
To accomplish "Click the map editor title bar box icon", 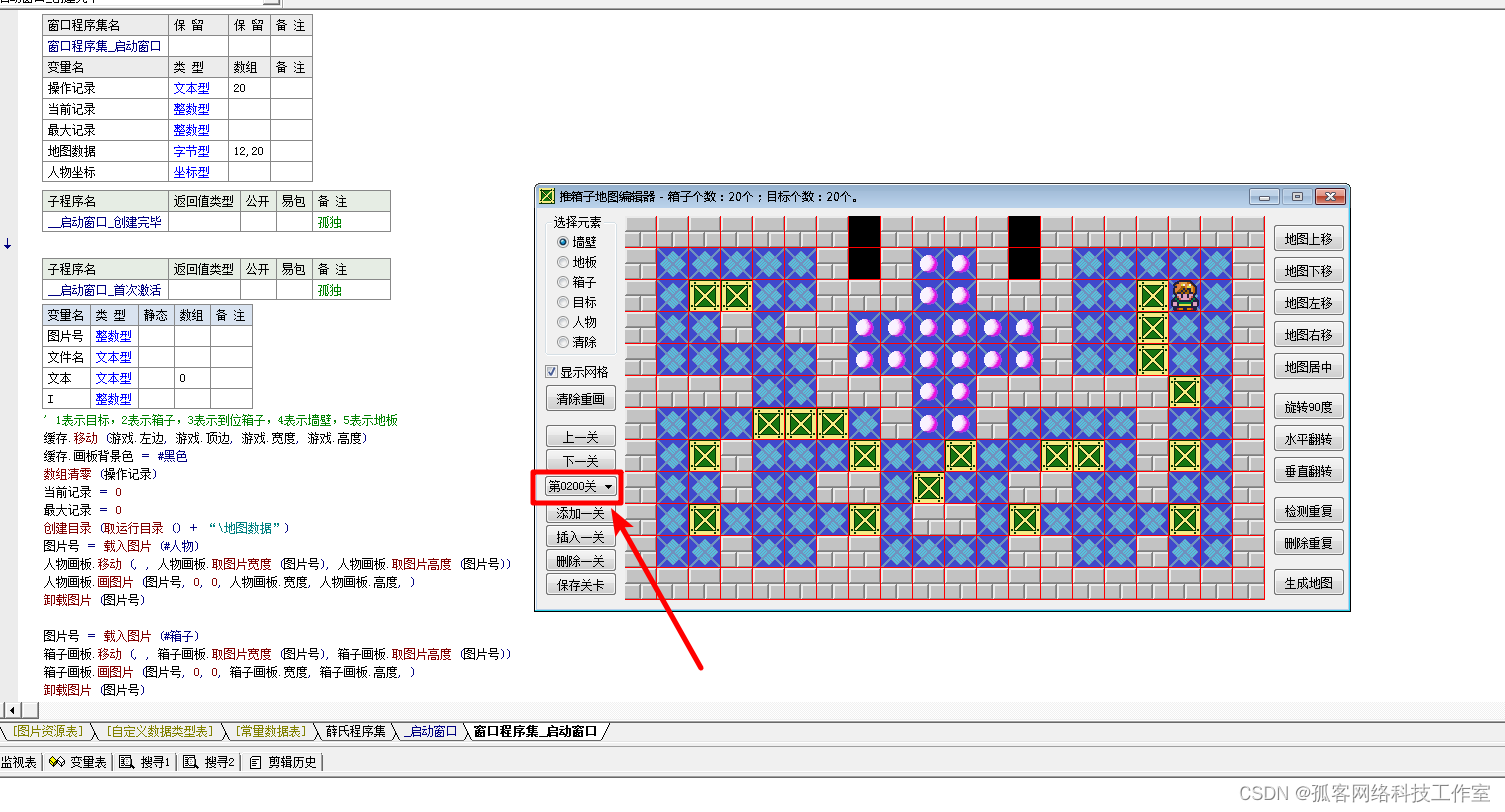I will pyautogui.click(x=547, y=197).
